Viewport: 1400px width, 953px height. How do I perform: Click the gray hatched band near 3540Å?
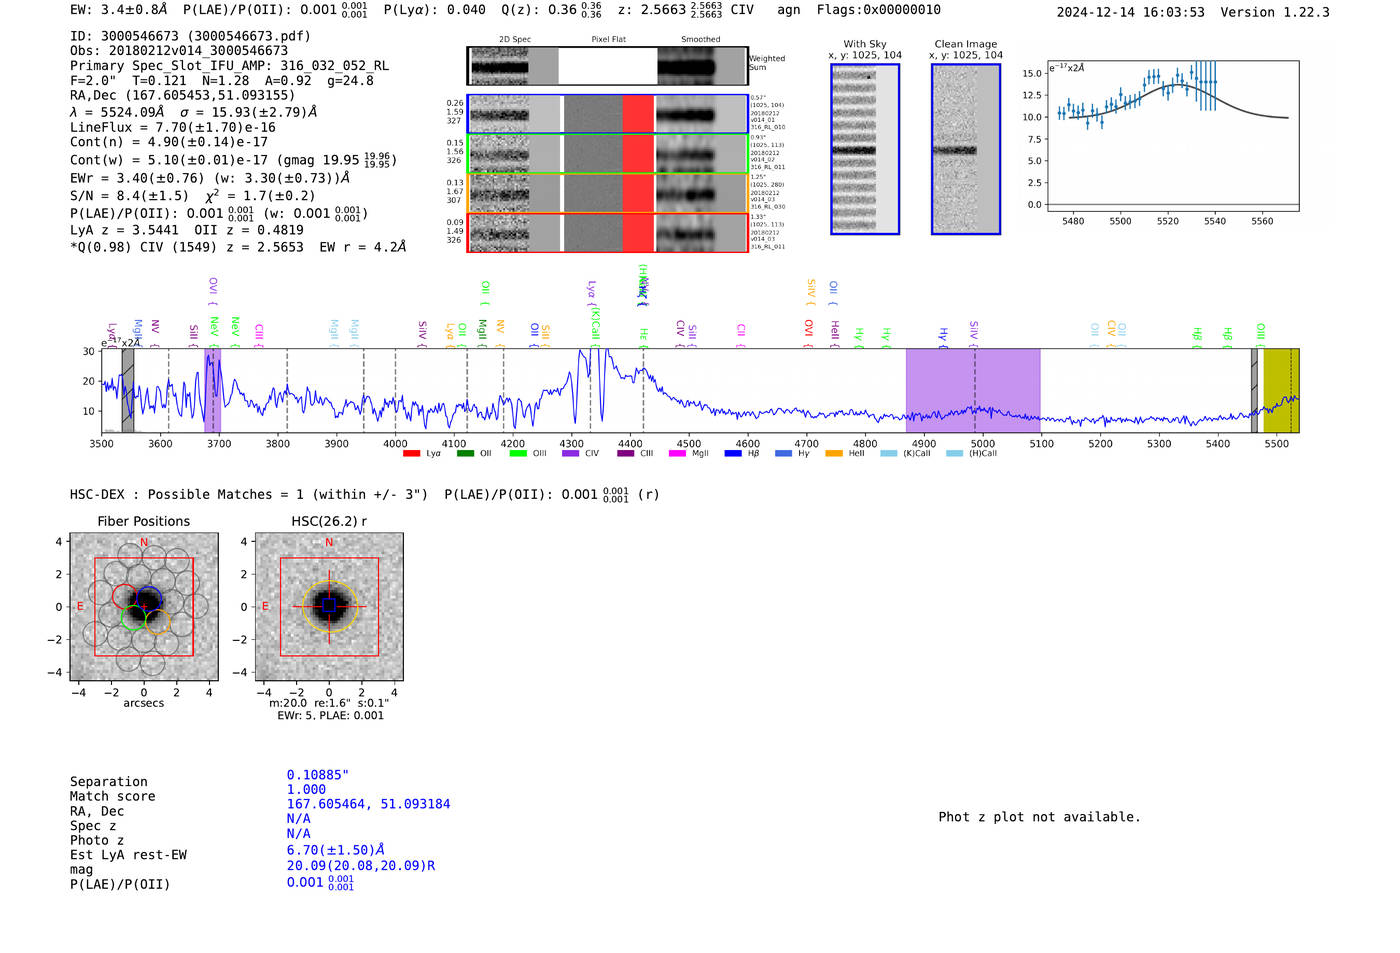(128, 391)
